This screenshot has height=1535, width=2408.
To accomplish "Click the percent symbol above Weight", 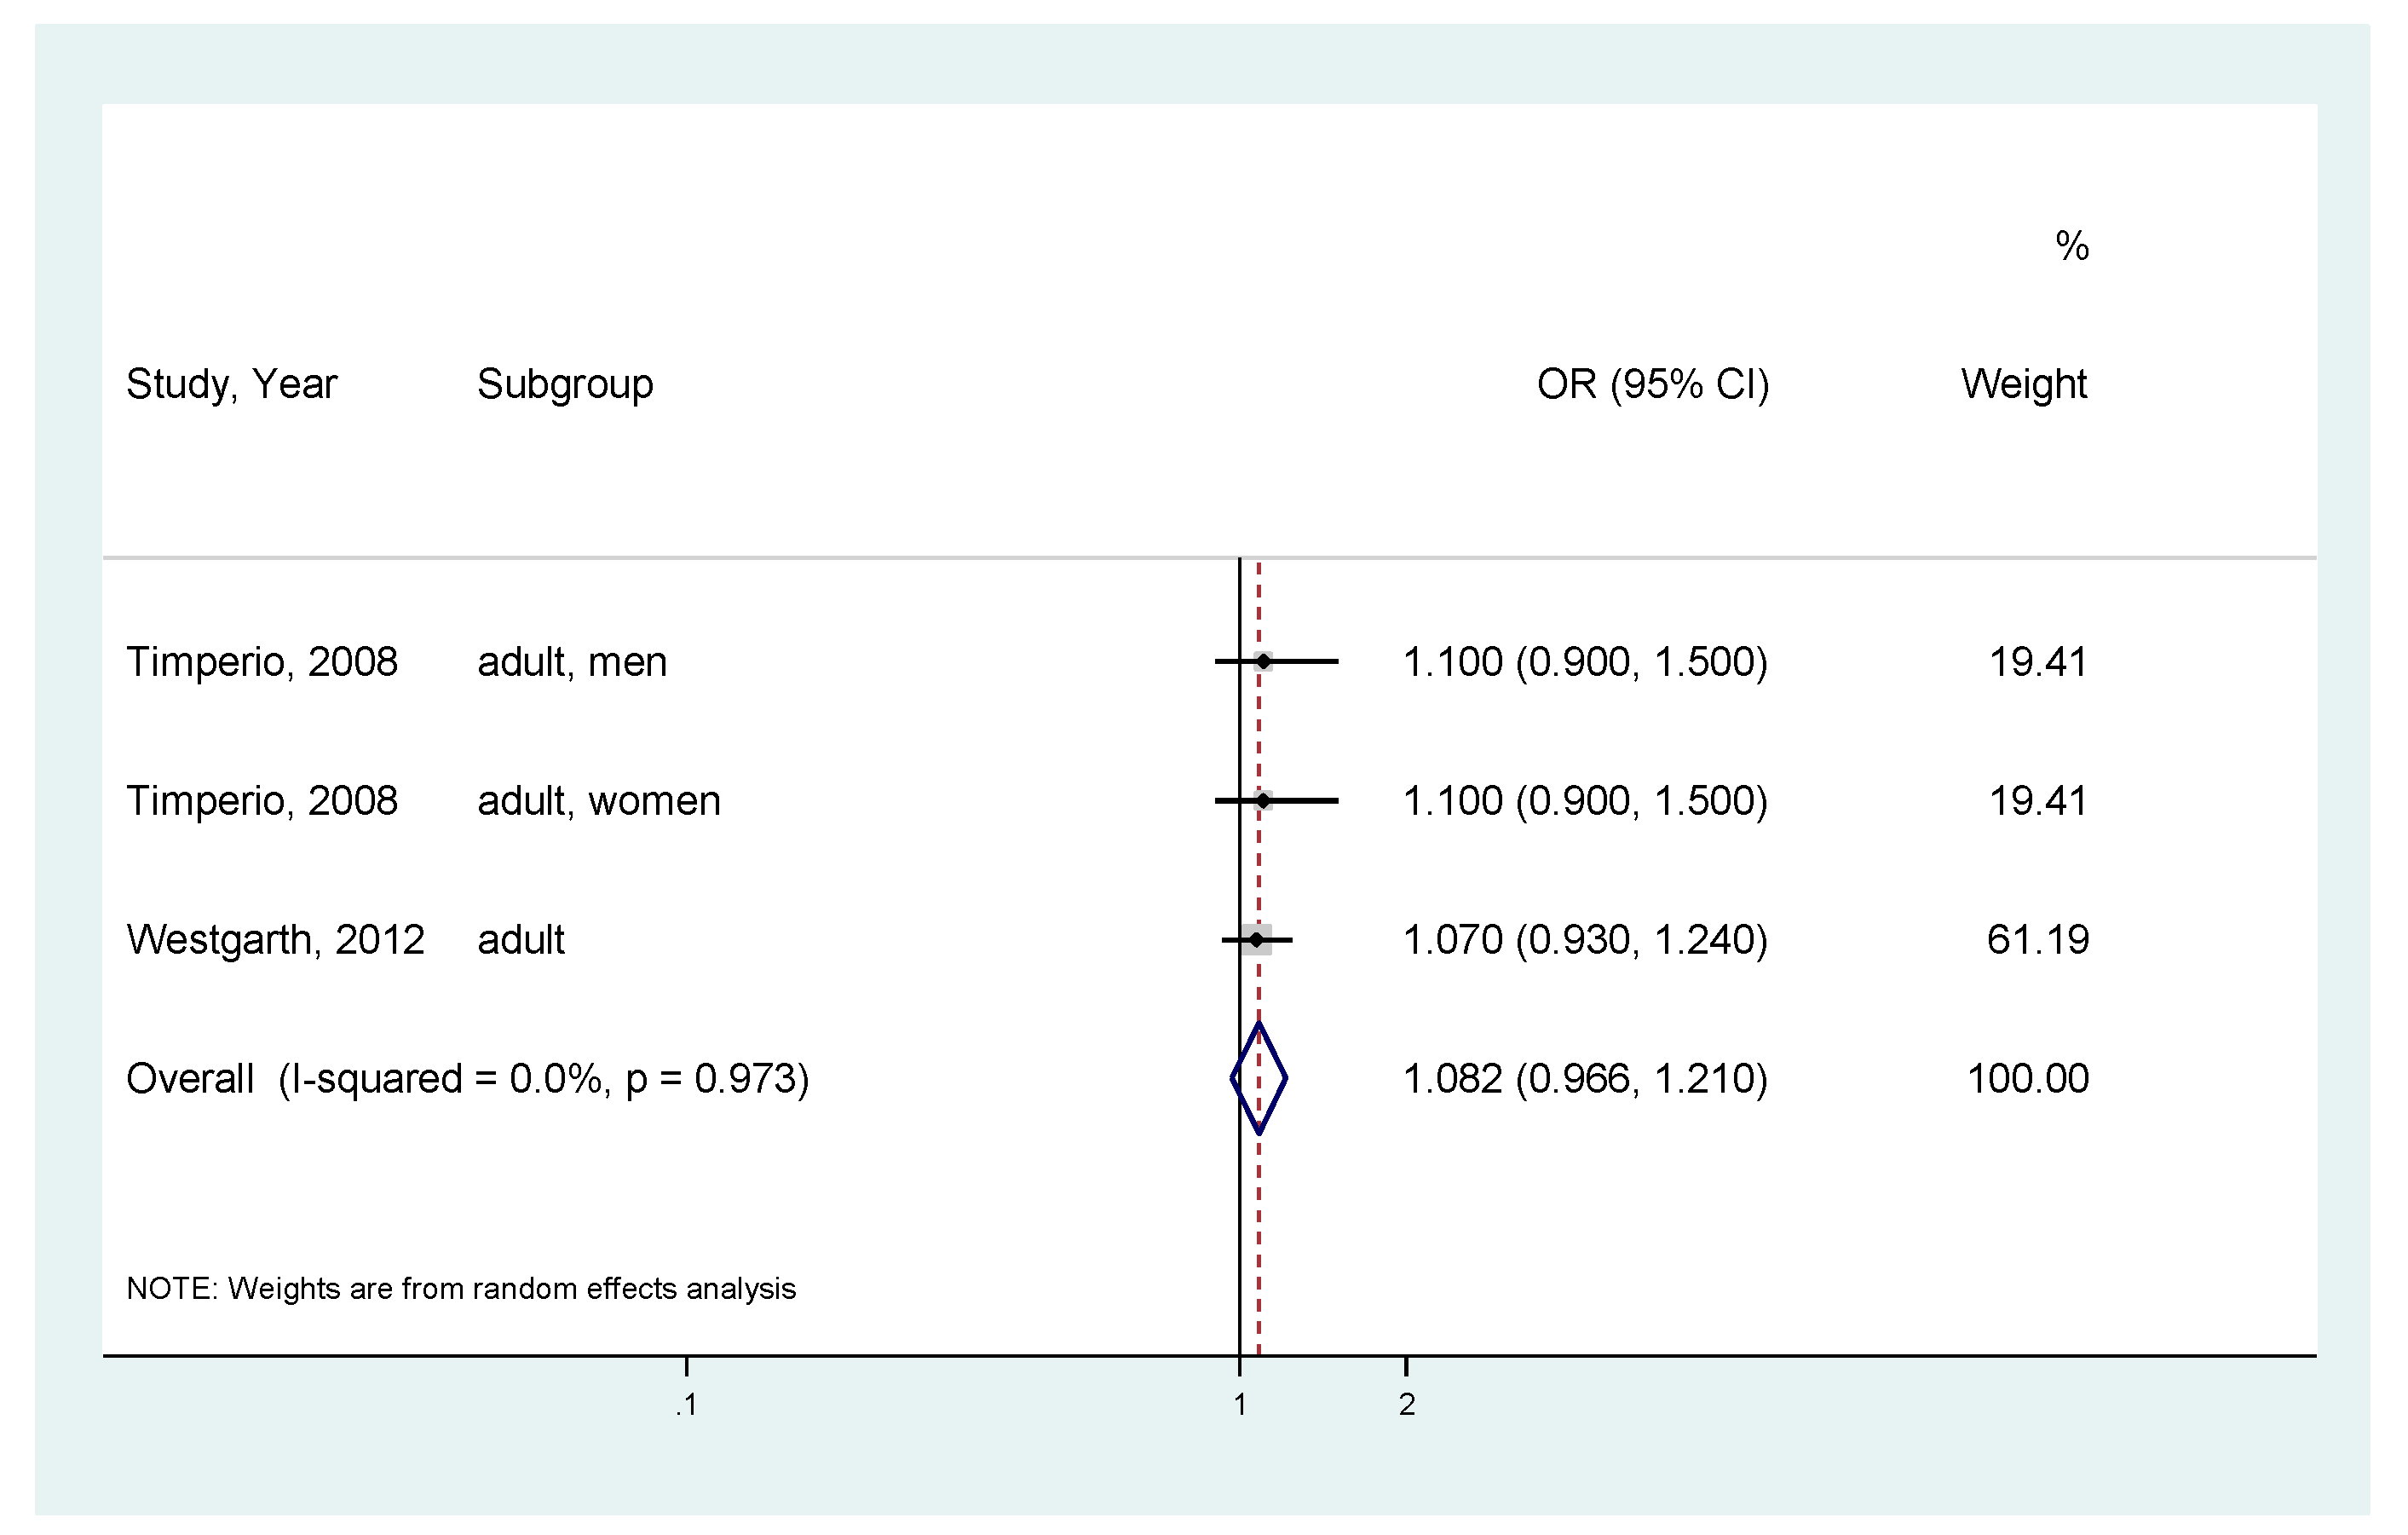I will [x=2072, y=246].
